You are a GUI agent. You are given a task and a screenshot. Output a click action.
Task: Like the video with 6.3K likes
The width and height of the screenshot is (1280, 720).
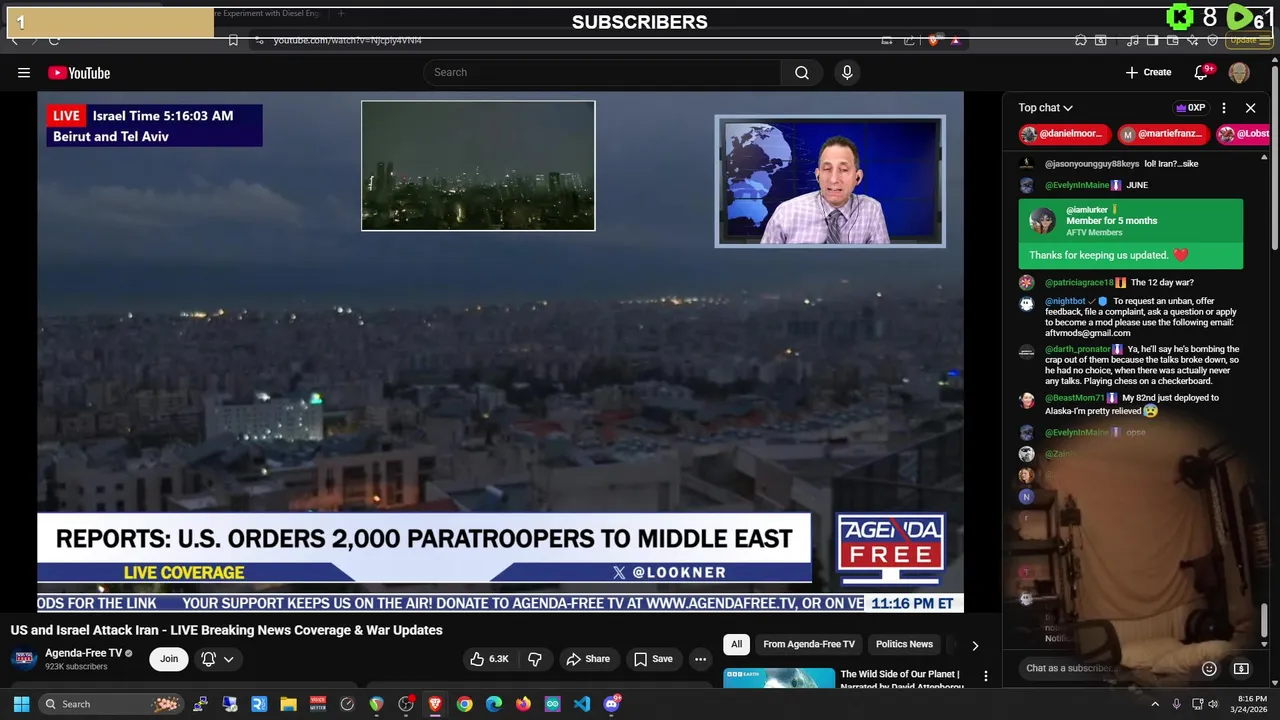(x=490, y=659)
